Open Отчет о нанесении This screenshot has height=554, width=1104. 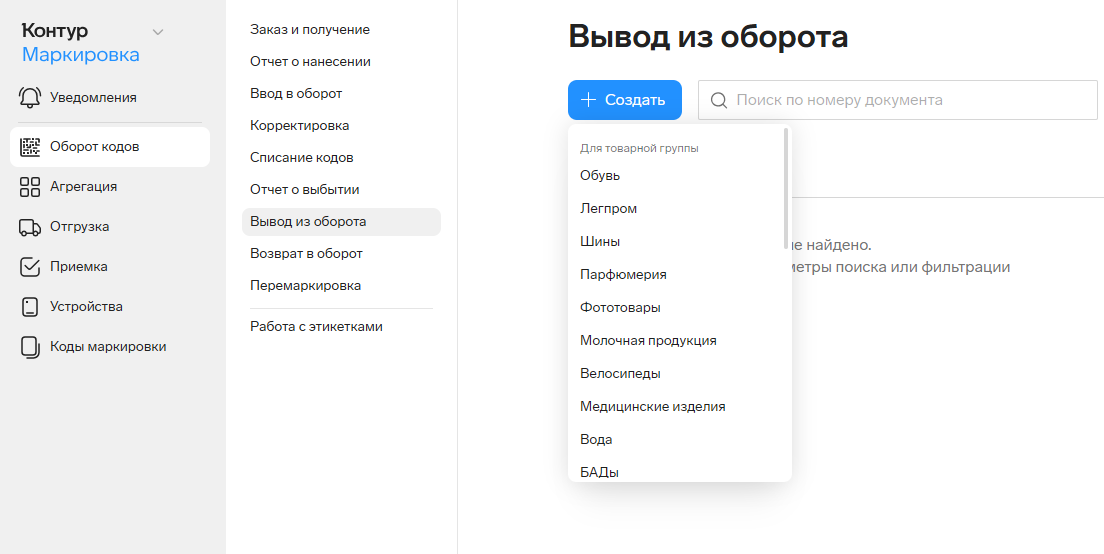310,61
